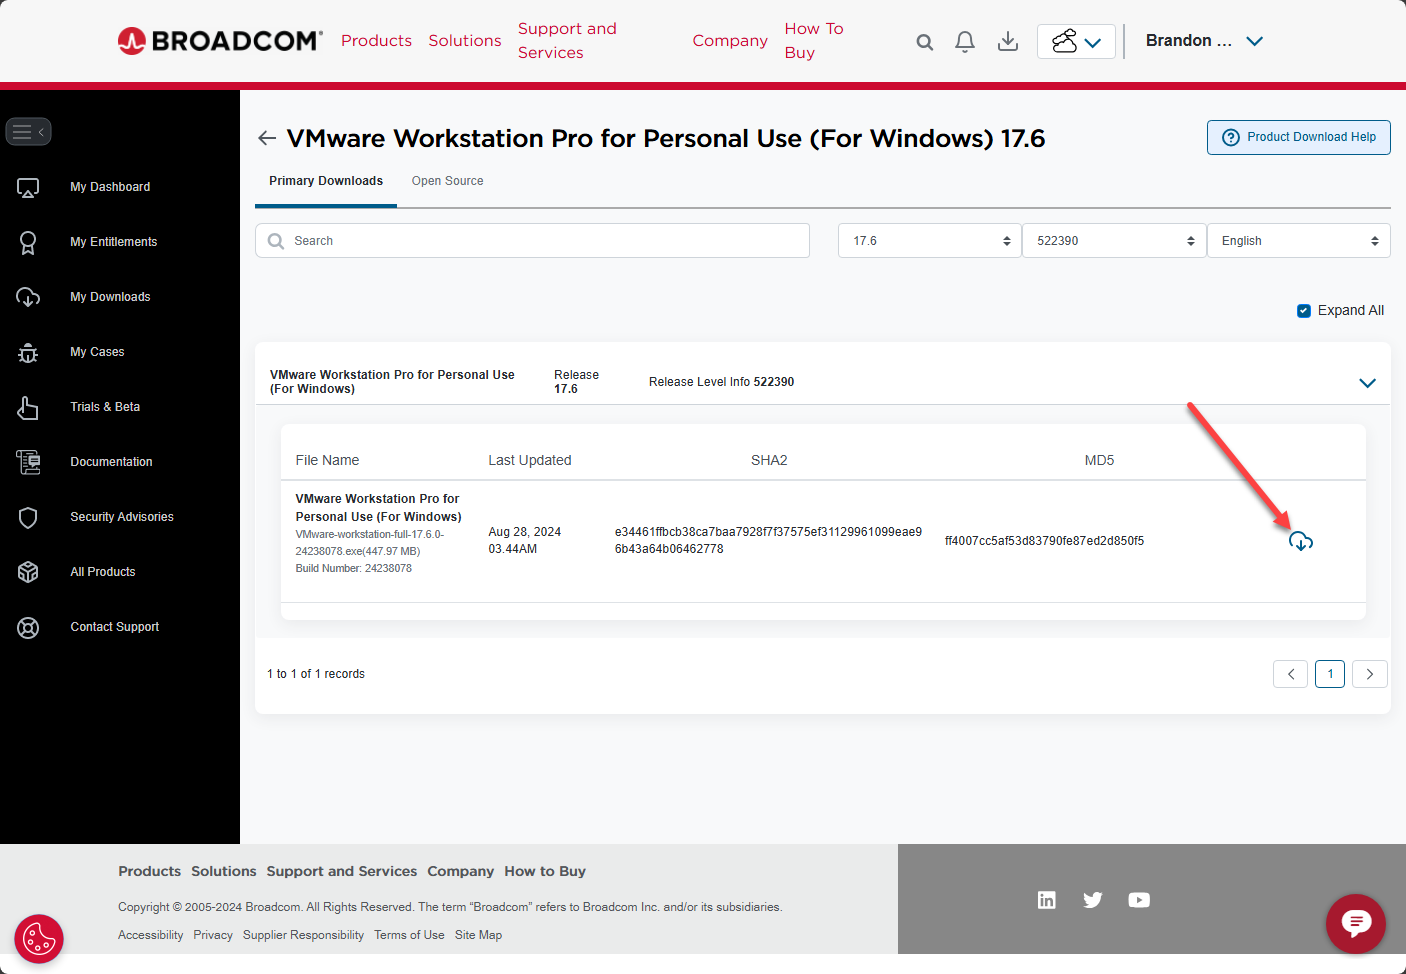1406x974 pixels.
Task: Open Trials & Beta in sidebar
Action: point(105,407)
